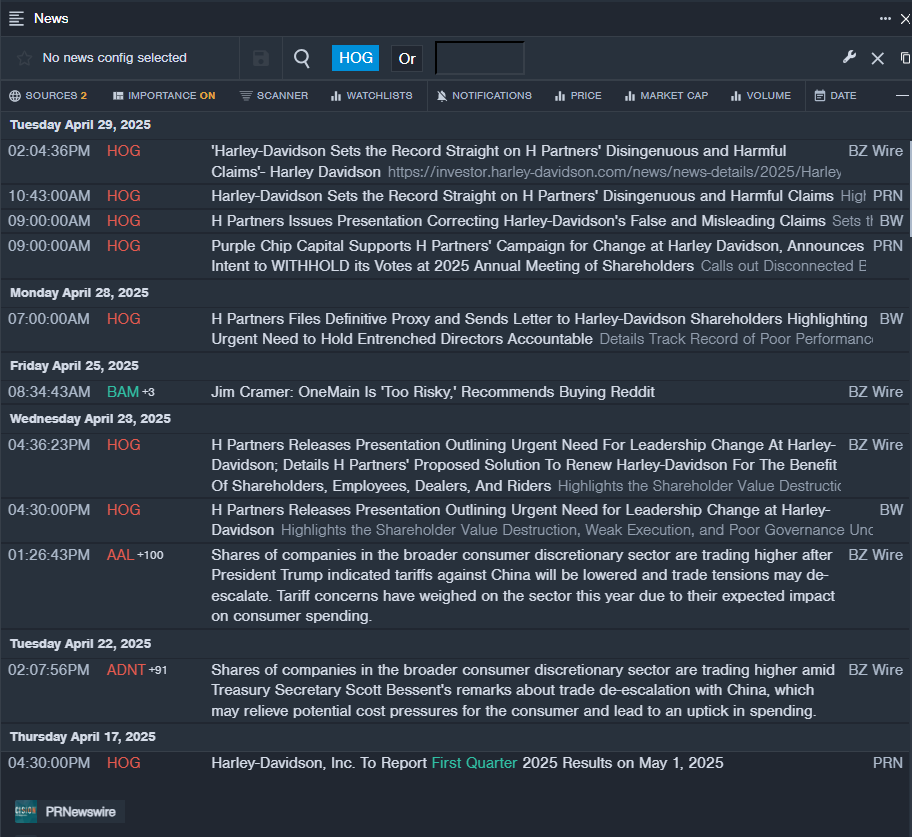
Task: Open the Notifications filter
Action: (x=484, y=96)
